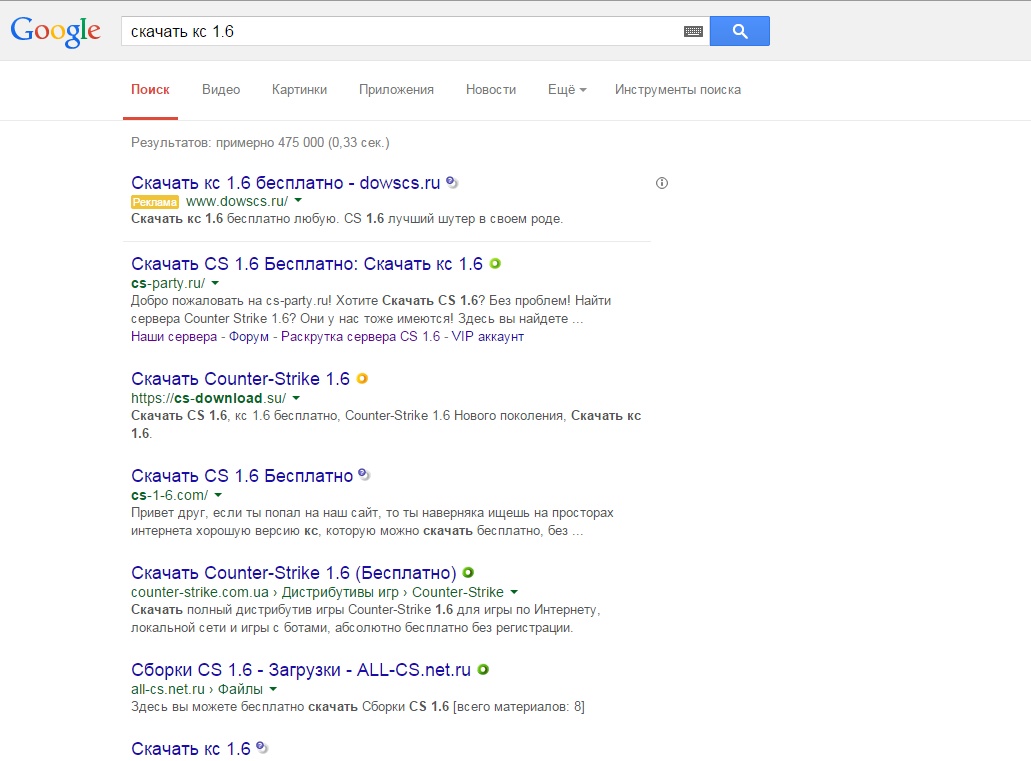Click the blue magnifier search button
1031x761 pixels.
coord(740,31)
